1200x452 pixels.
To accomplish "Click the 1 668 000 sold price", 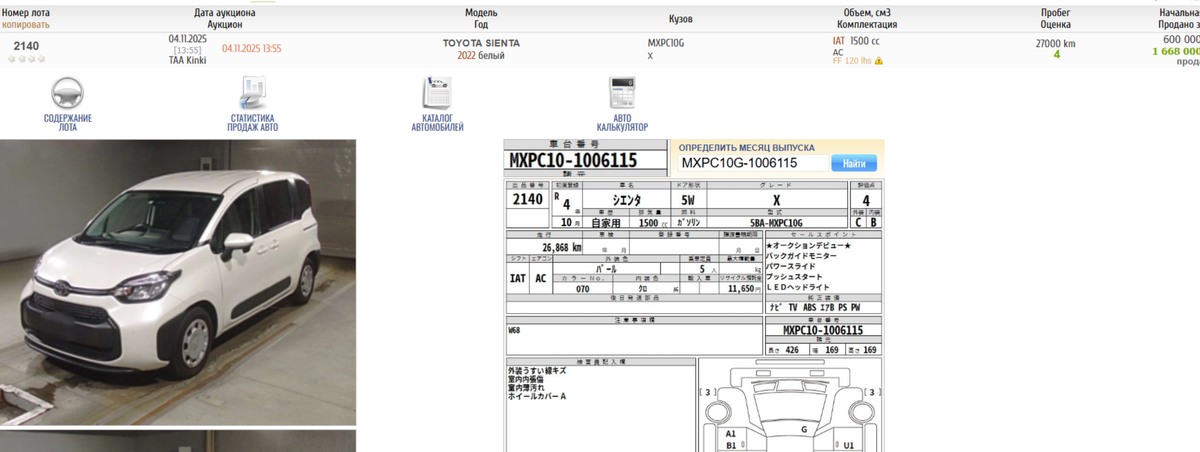I will [1176, 50].
